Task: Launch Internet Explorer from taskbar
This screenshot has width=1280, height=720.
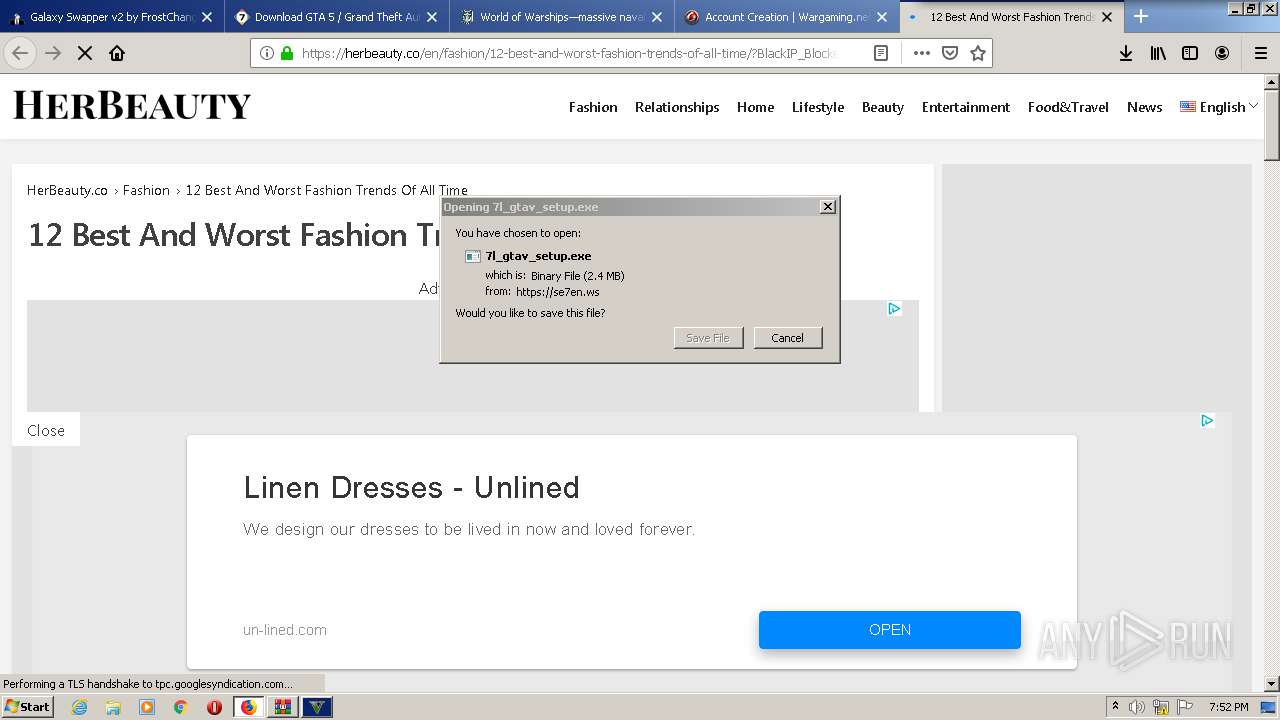Action: coord(79,707)
